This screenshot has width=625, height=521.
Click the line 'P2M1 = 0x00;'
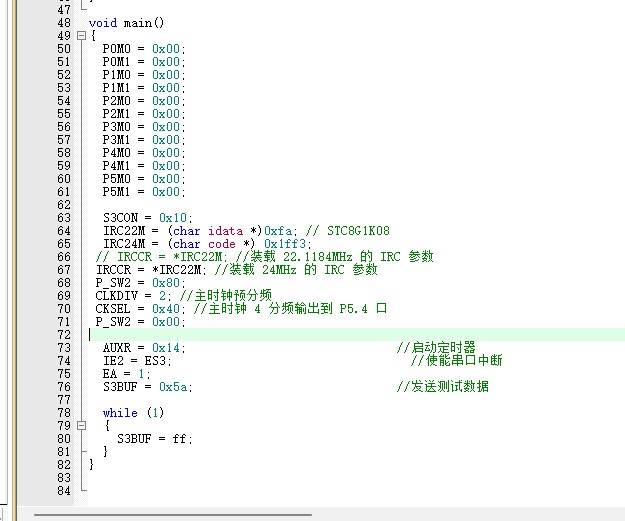(x=144, y=114)
